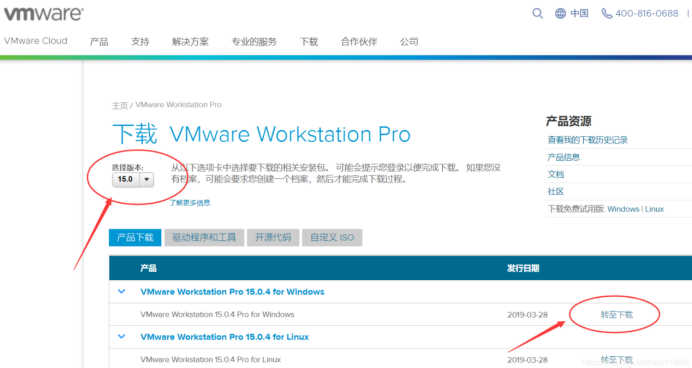Open the 合作伙伴 navigation menu

coord(359,41)
